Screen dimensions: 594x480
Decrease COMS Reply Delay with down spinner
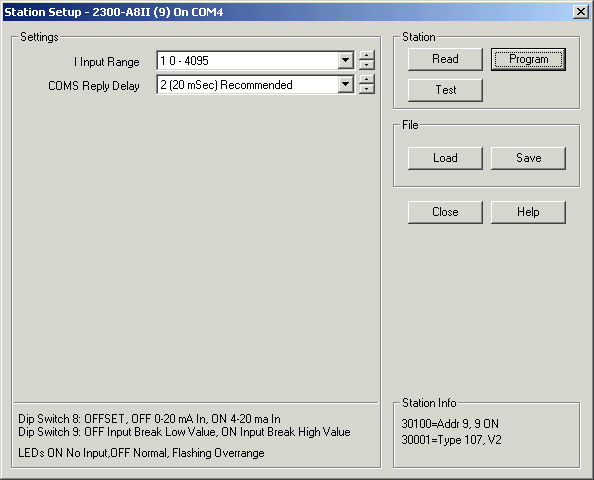pos(366,89)
